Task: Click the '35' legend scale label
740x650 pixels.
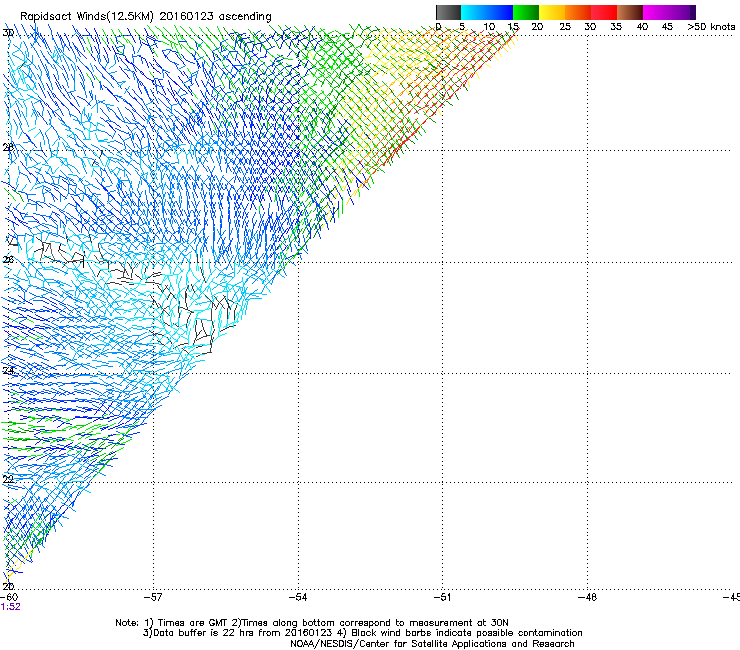Action: click(x=616, y=27)
